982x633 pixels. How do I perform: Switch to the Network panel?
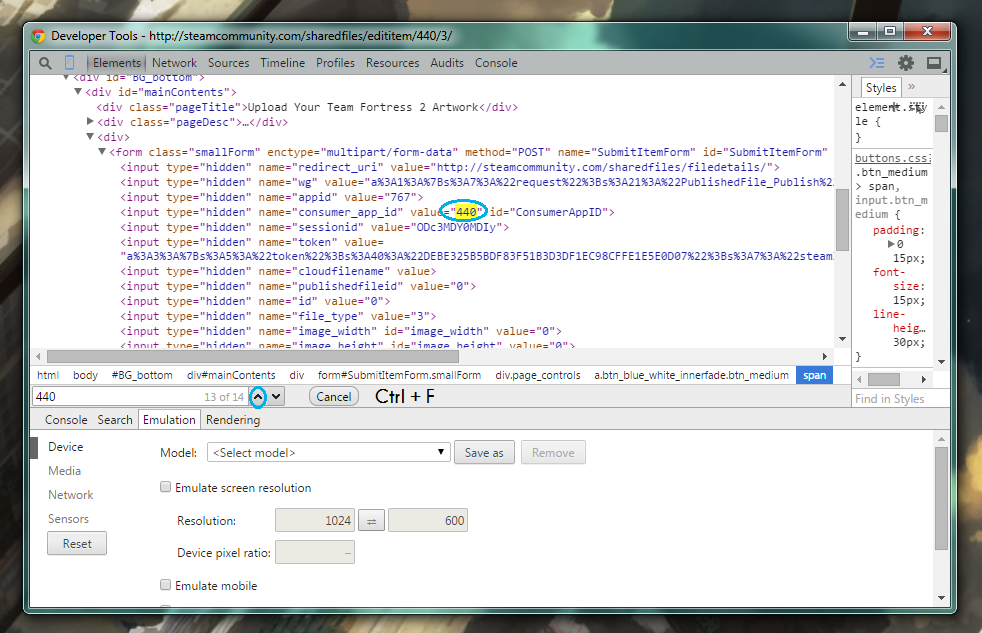(x=174, y=63)
